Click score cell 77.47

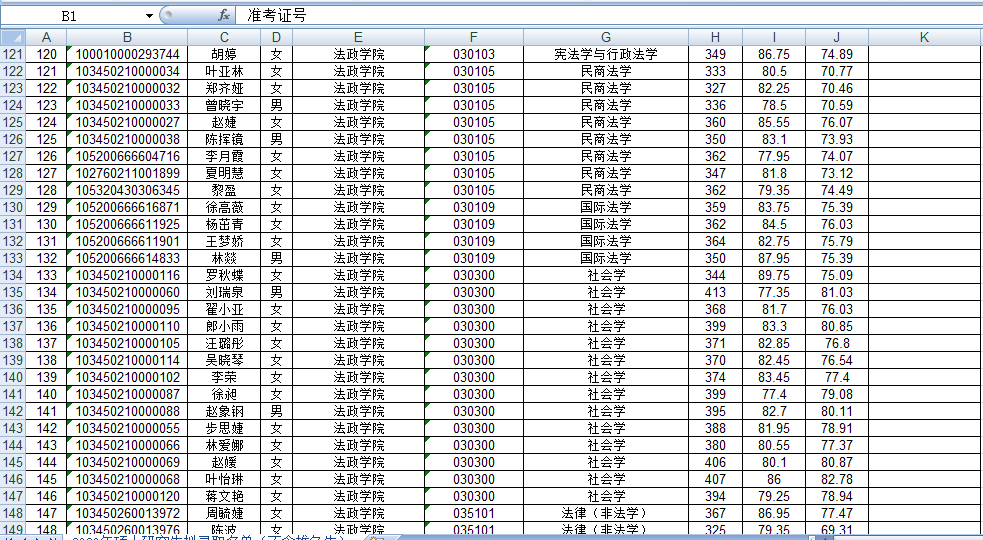[x=837, y=513]
